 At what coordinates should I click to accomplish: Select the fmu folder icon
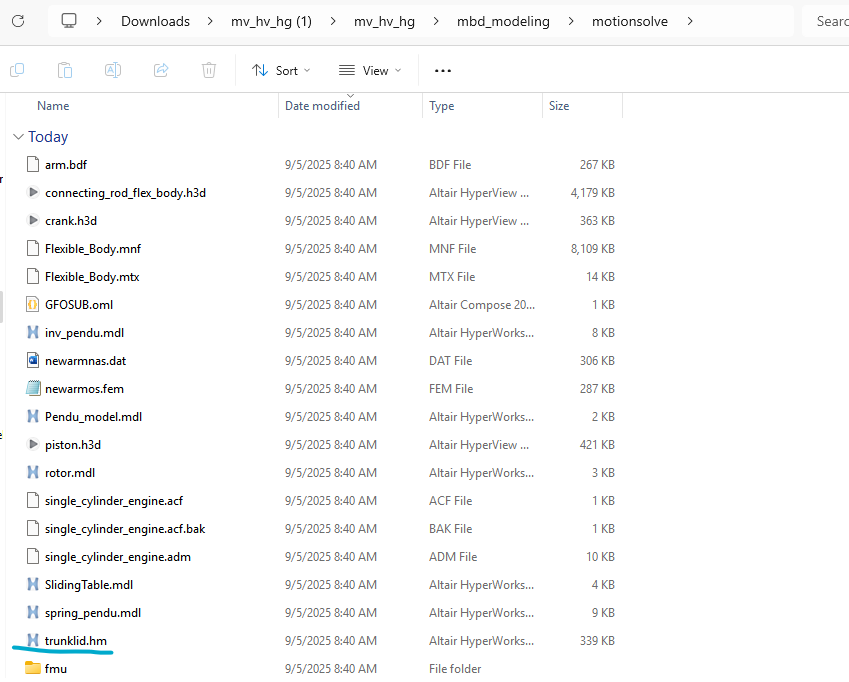tap(33, 668)
